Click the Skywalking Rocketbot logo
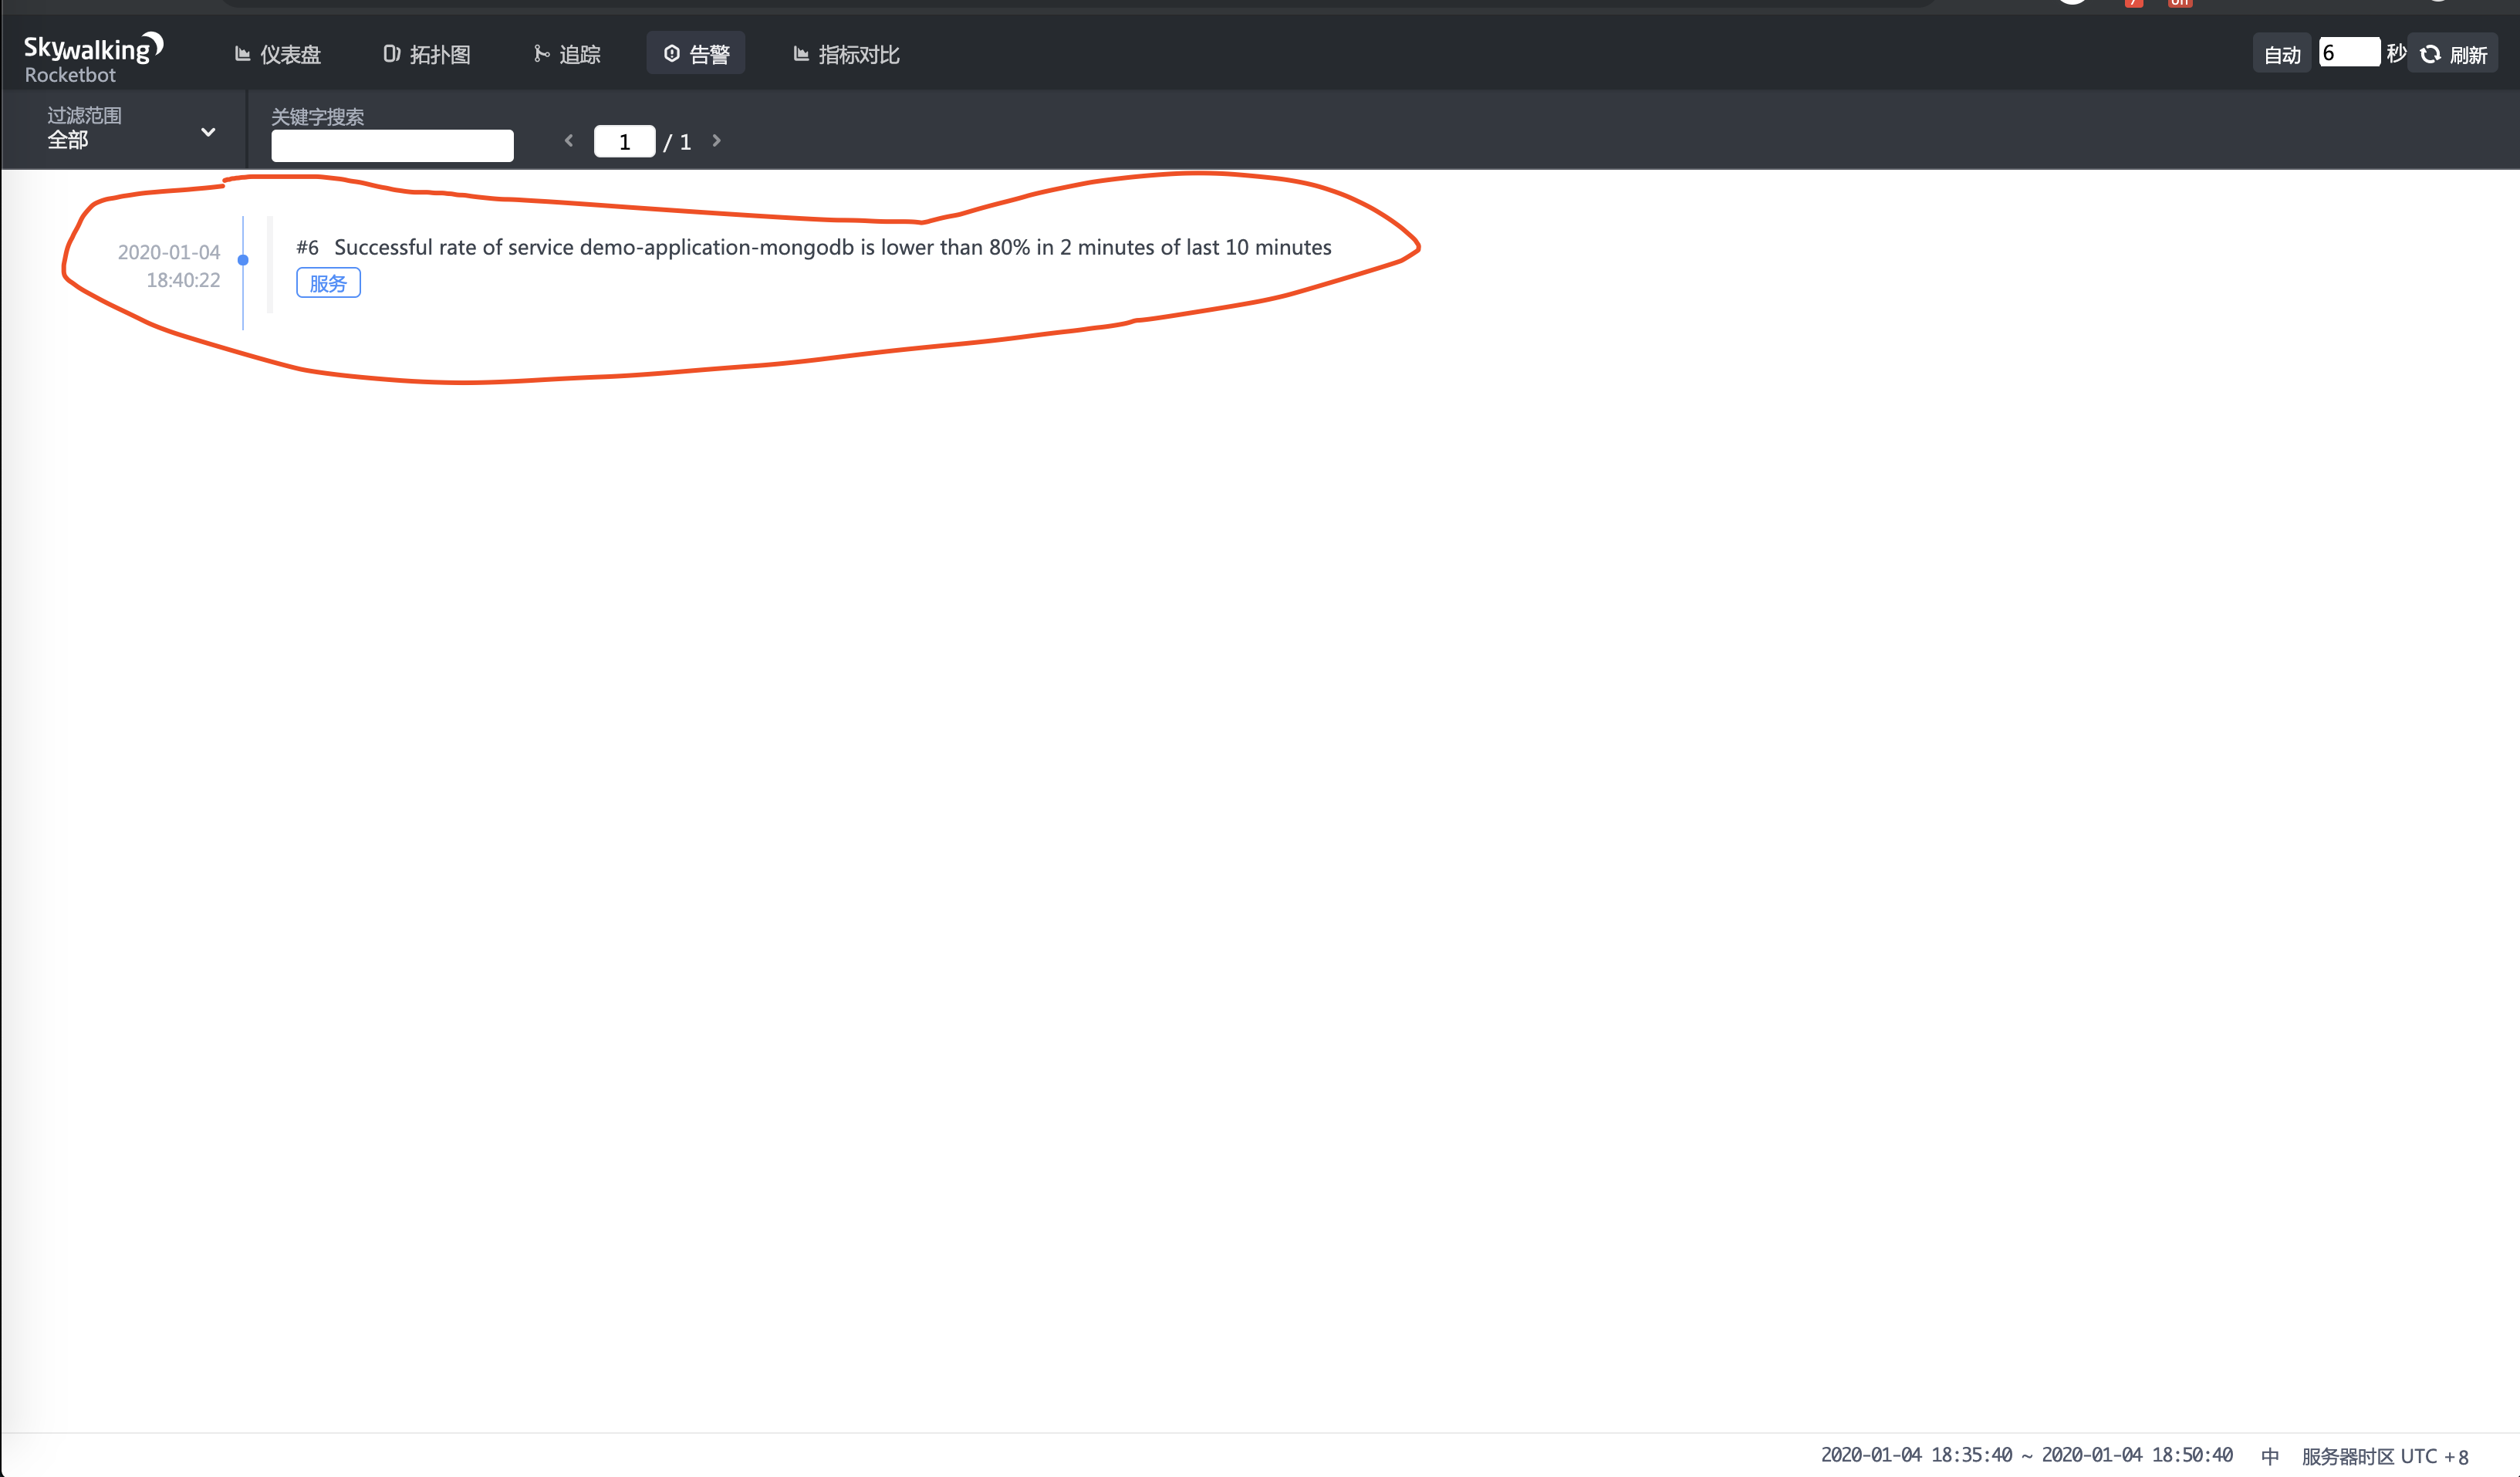 92,58
